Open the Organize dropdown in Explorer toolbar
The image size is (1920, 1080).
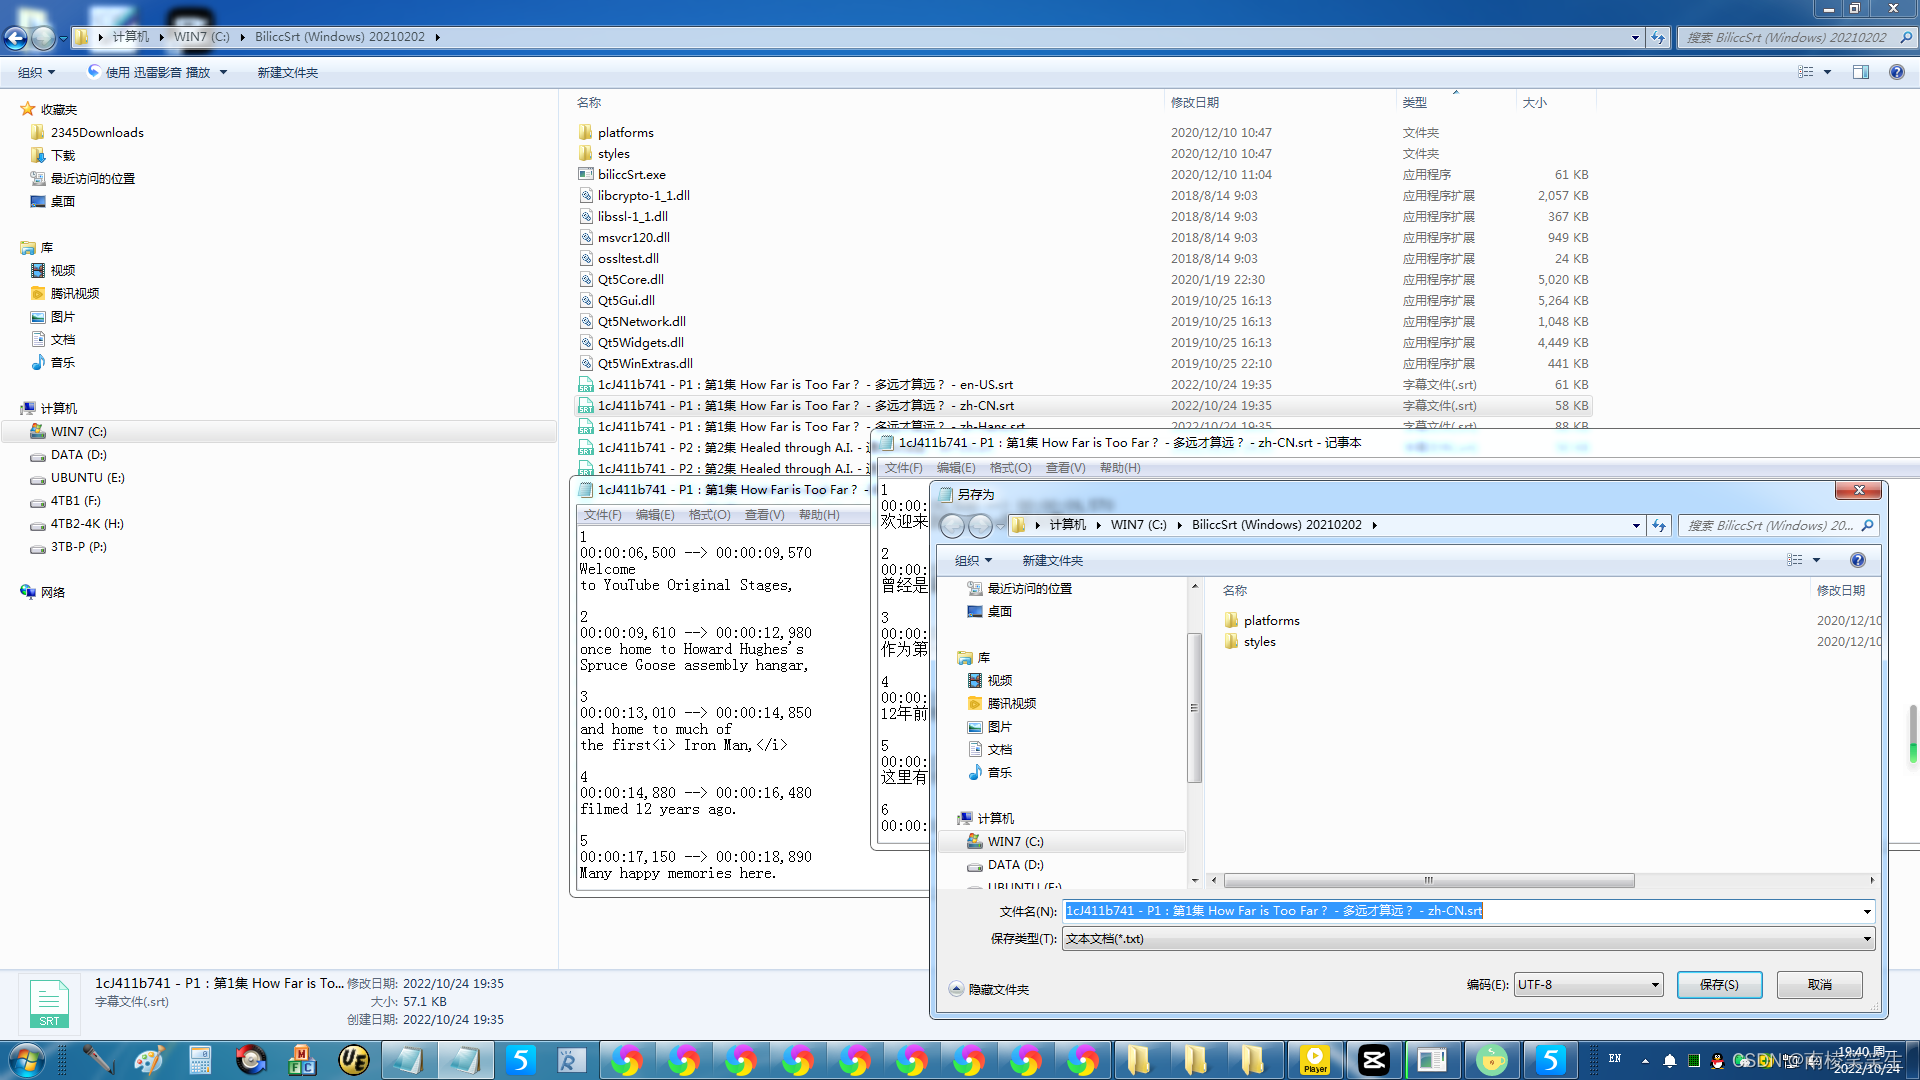tap(36, 72)
